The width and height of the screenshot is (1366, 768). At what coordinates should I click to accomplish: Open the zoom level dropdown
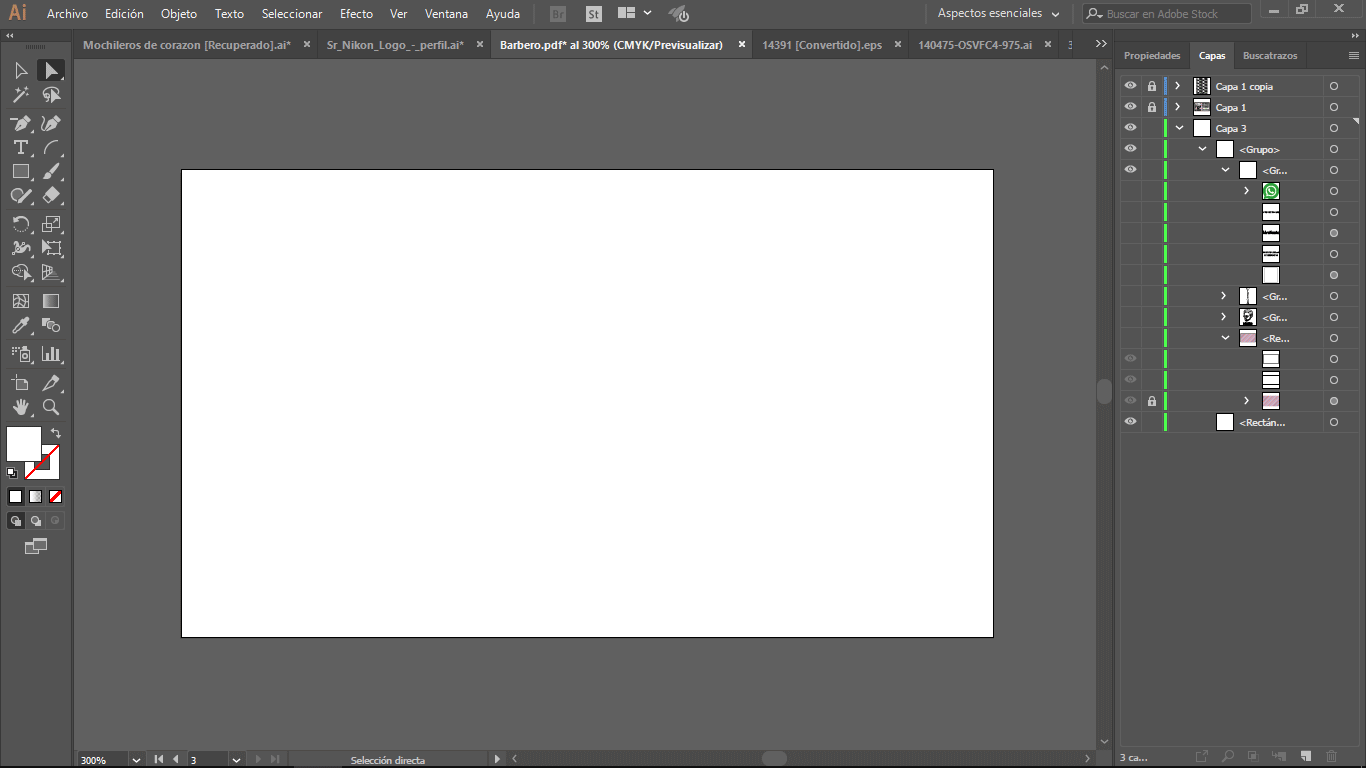coord(136,760)
